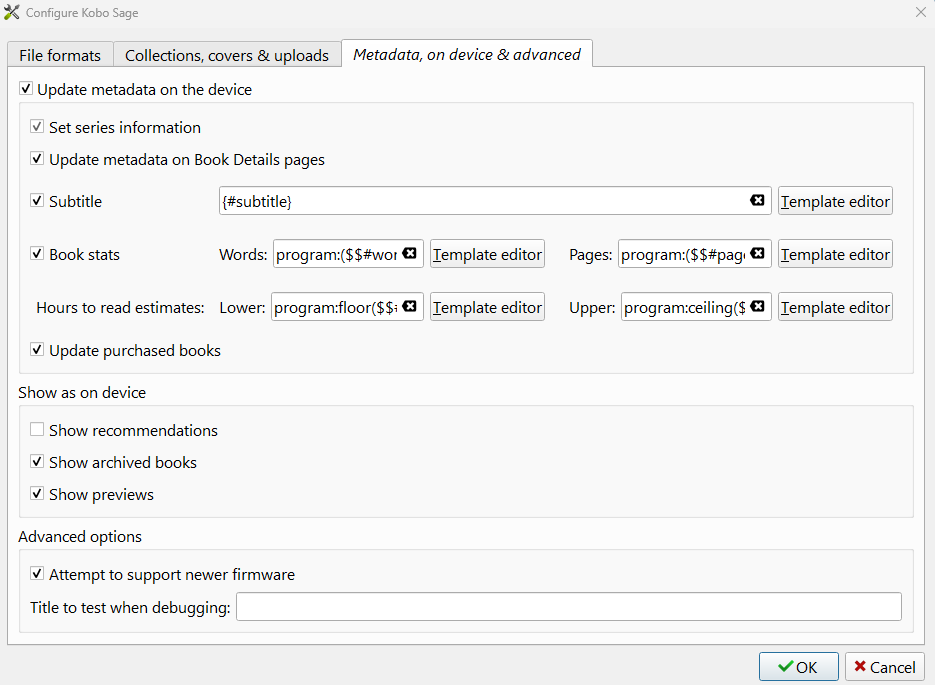Viewport: 935px width, 685px height.
Task: Uncheck Show archived books
Action: [x=37, y=463]
